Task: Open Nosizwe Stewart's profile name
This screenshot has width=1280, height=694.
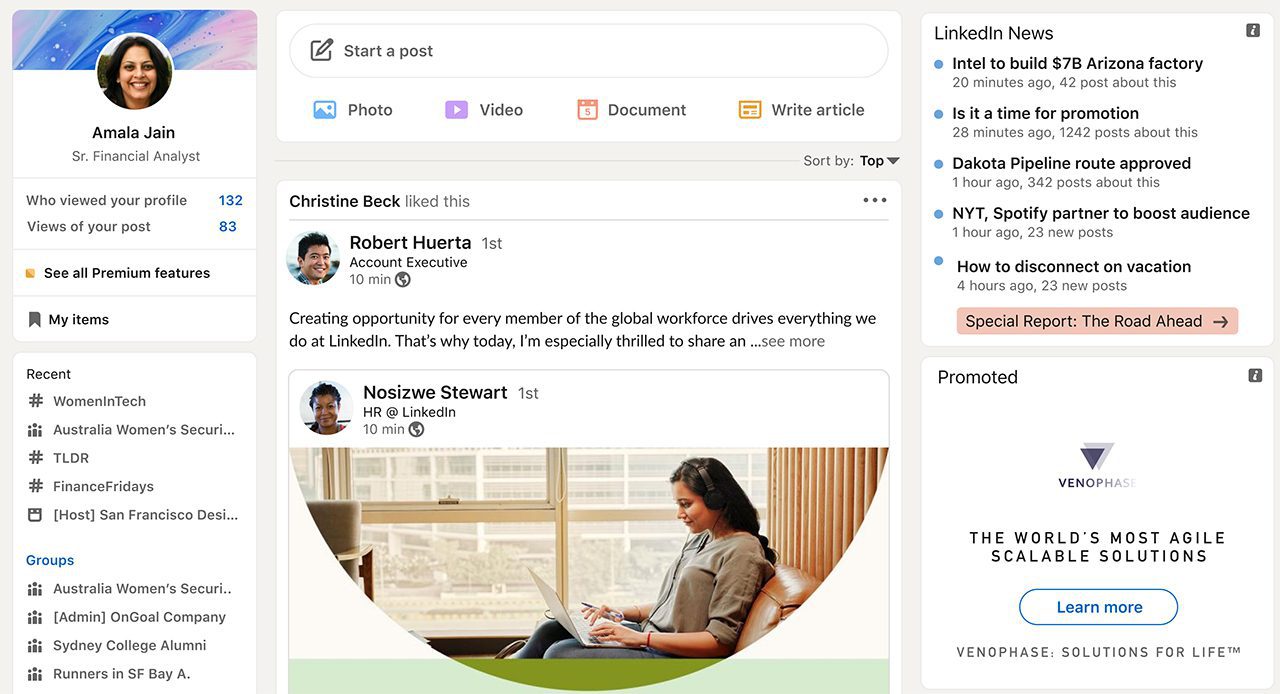Action: (435, 392)
